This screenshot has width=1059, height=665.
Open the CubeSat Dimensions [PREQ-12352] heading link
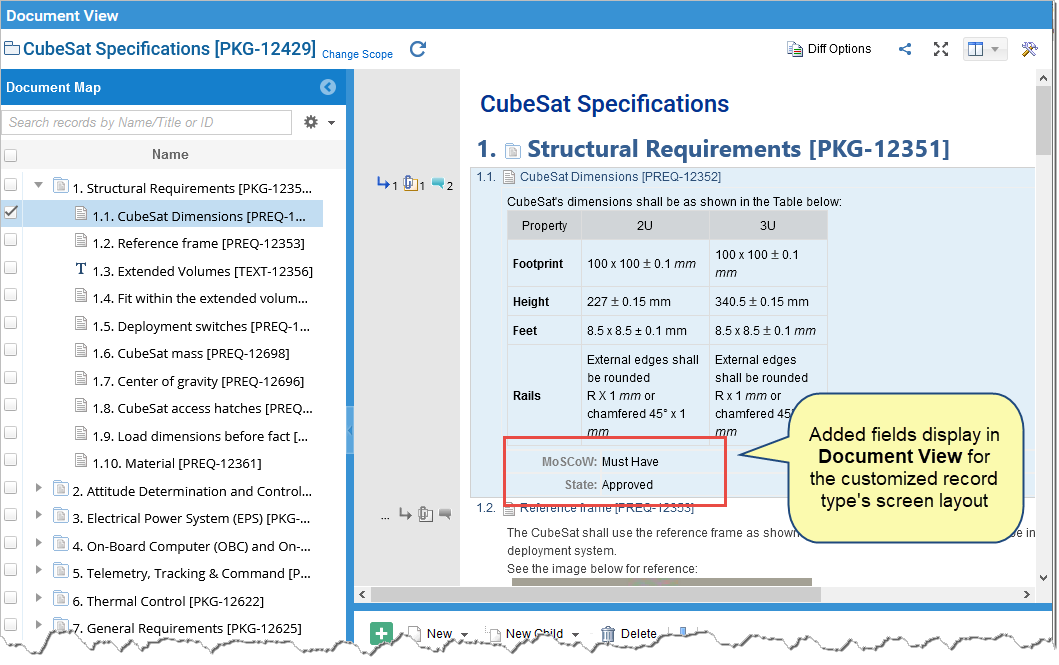click(x=620, y=177)
